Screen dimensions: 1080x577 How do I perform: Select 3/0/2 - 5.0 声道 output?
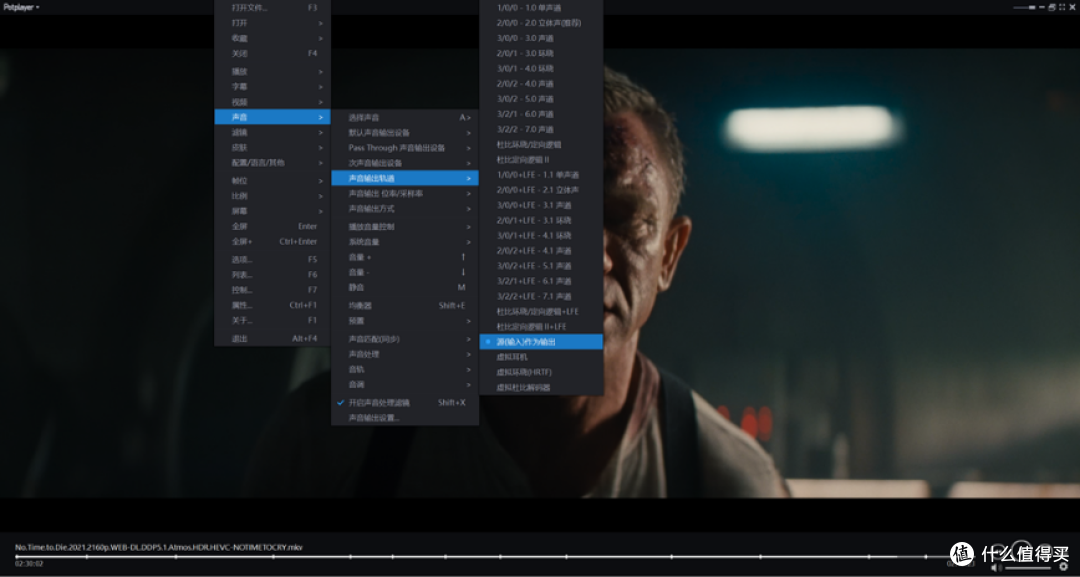click(x=541, y=98)
